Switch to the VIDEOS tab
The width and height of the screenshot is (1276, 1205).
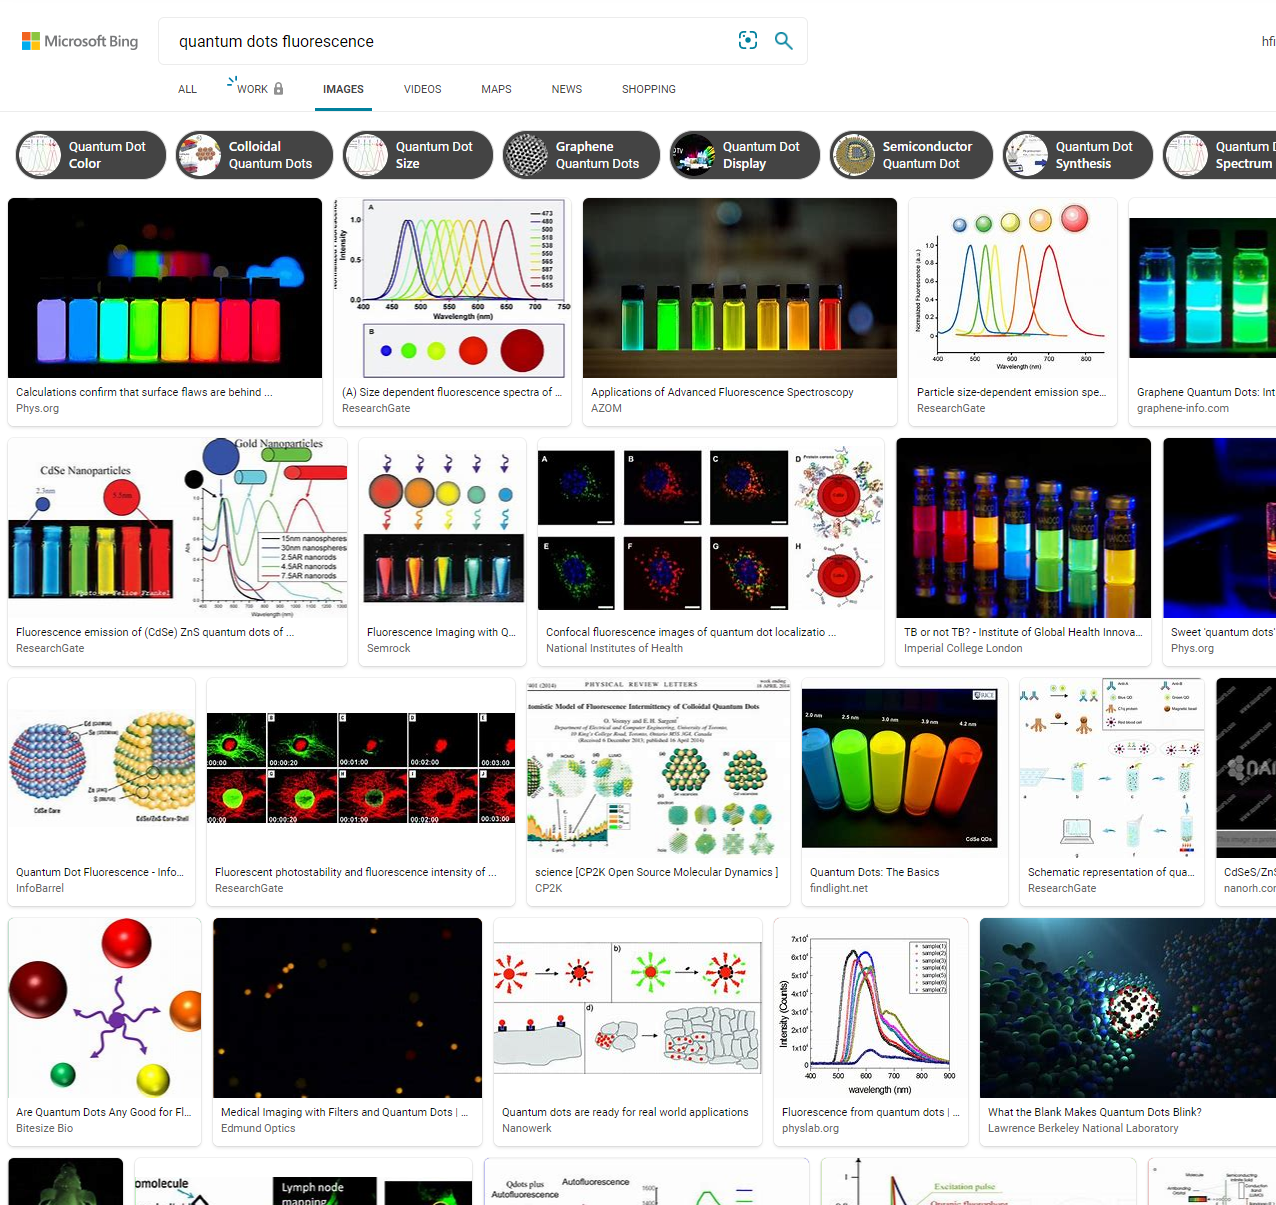coord(422,89)
